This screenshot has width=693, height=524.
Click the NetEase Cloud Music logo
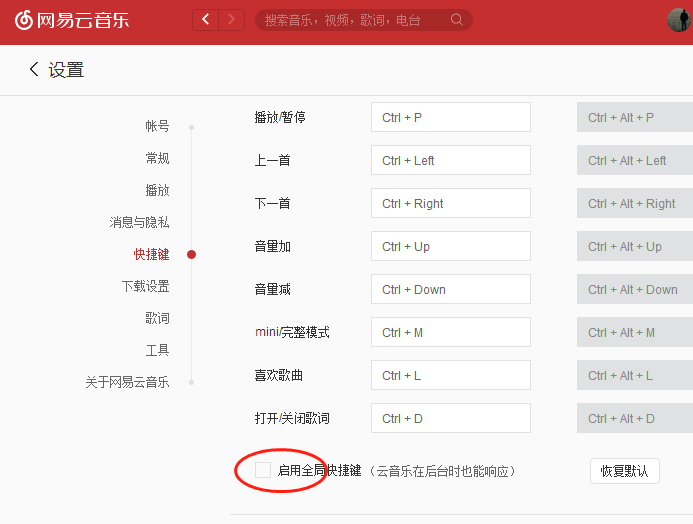tap(72, 20)
